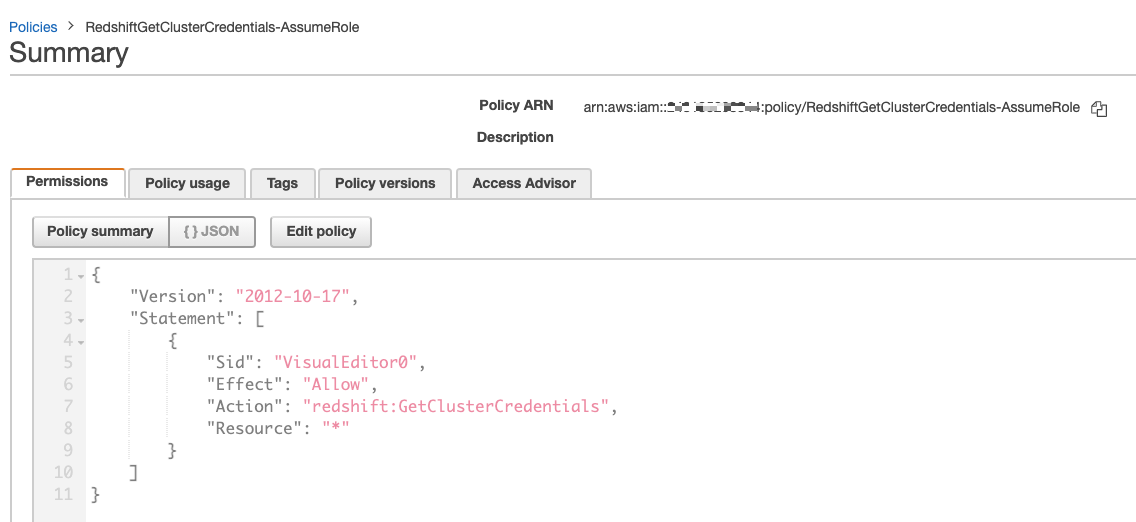This screenshot has width=1136, height=522.
Task: Click the Edit policy button
Action: (x=321, y=232)
